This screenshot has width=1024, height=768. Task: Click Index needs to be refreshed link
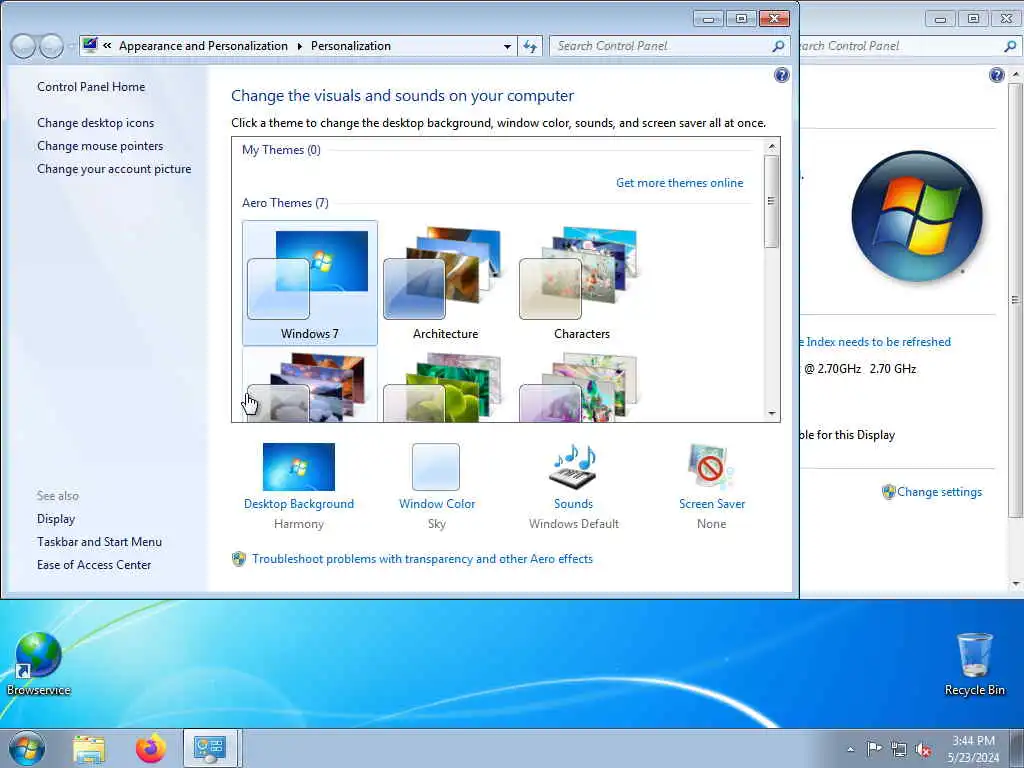pos(875,342)
